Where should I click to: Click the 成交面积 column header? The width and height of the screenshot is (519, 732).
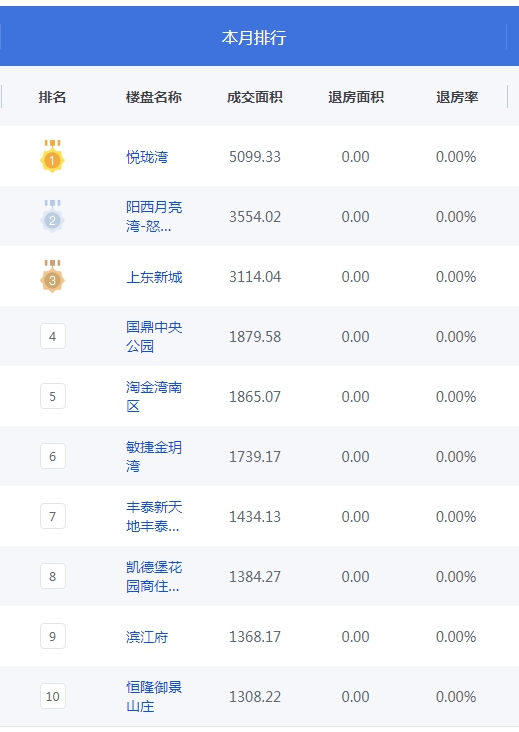point(255,97)
